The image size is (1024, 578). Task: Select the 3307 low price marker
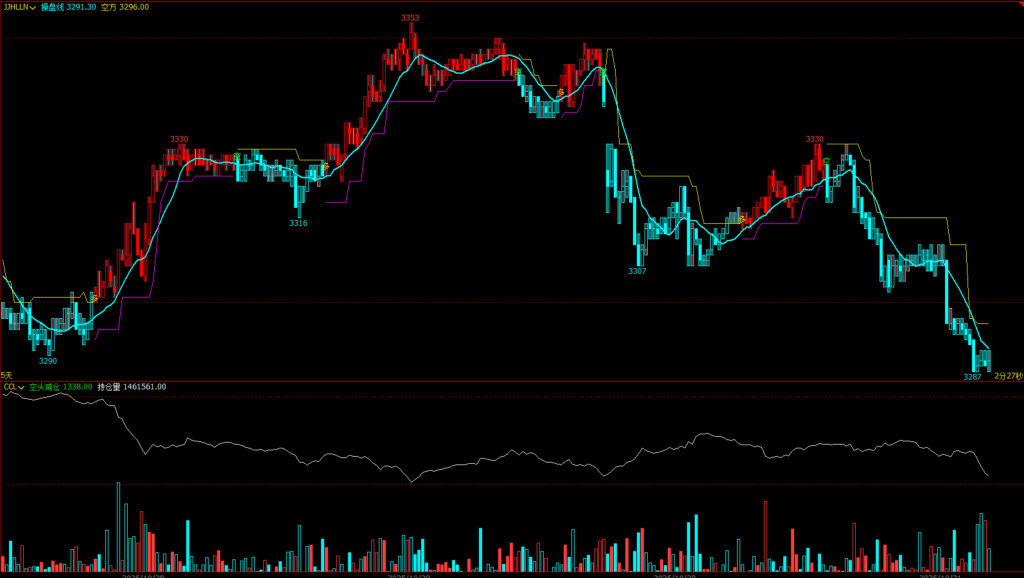click(637, 271)
